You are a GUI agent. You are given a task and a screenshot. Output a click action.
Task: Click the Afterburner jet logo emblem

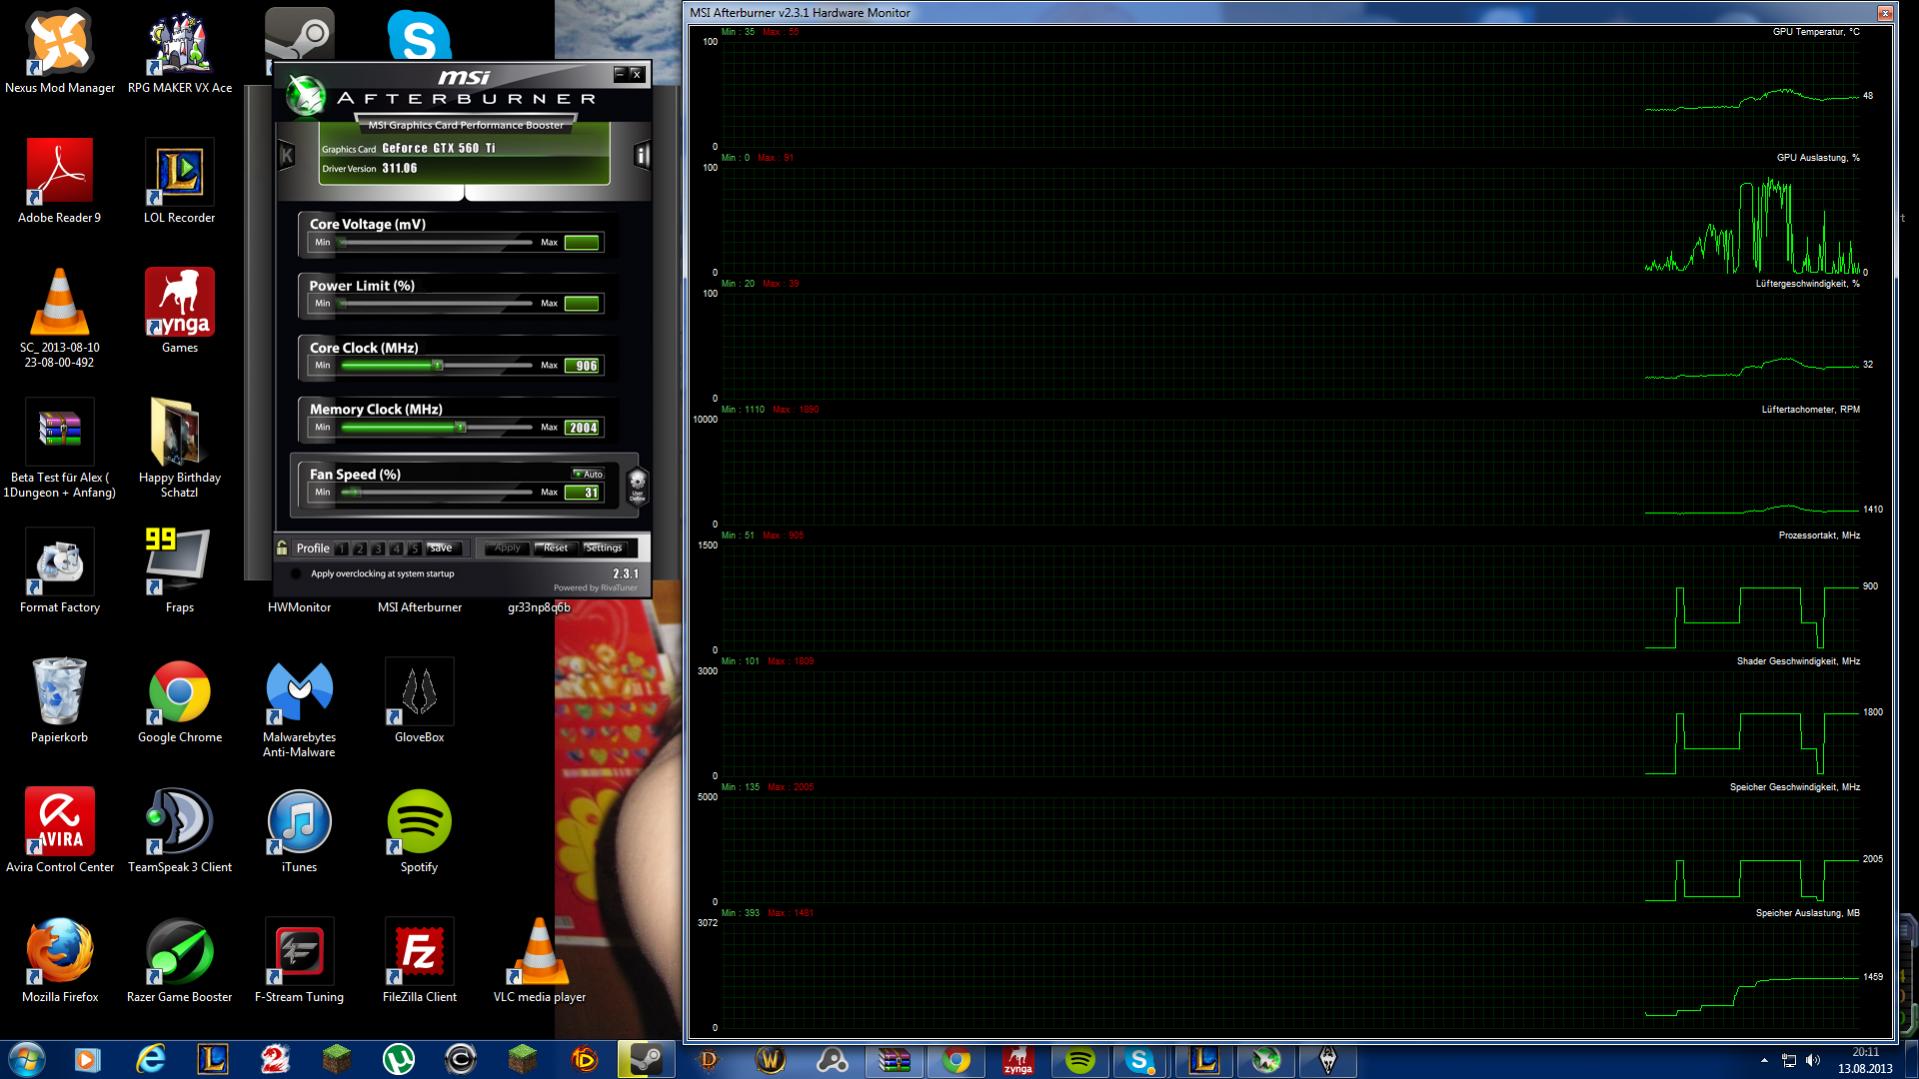306,96
